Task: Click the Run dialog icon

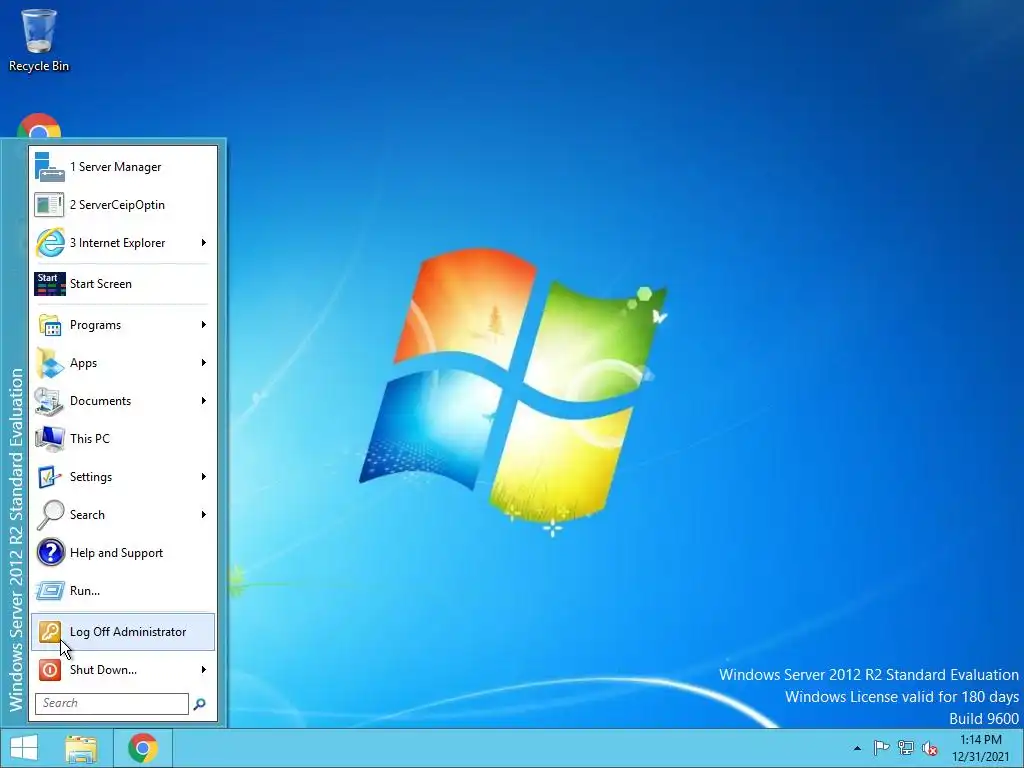Action: coord(50,590)
